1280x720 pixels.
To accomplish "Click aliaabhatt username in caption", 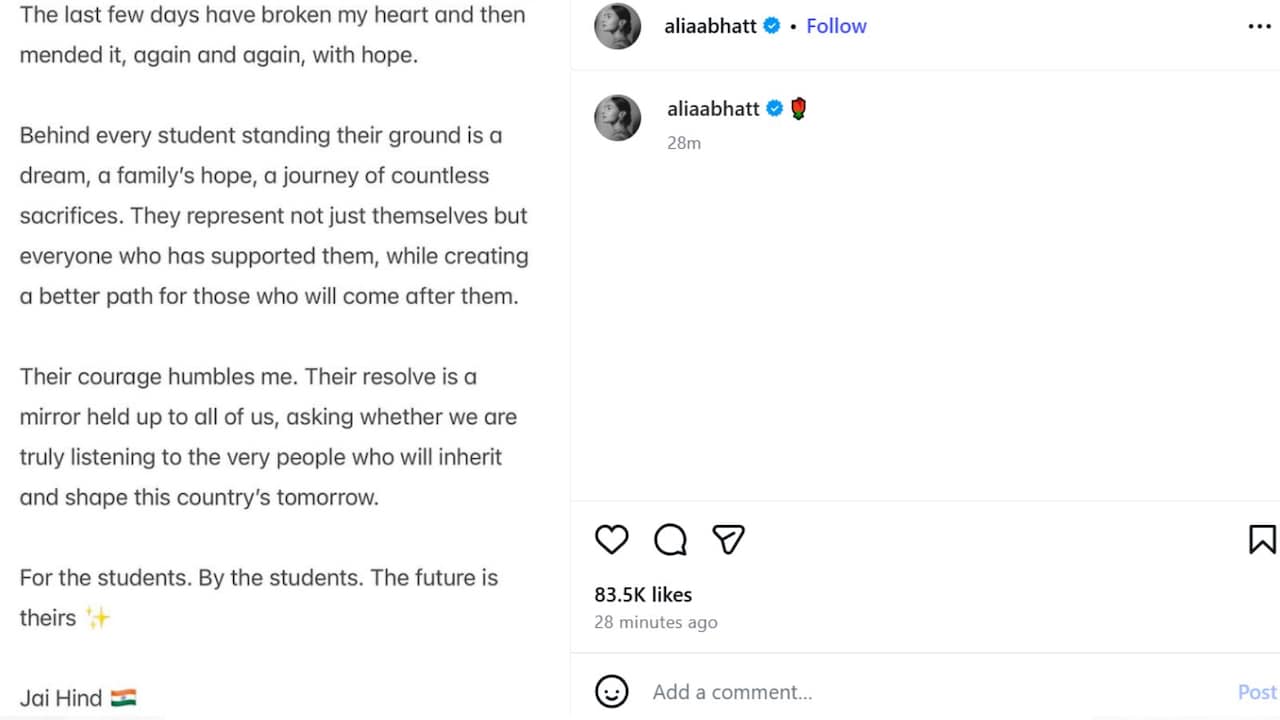I will click(714, 109).
